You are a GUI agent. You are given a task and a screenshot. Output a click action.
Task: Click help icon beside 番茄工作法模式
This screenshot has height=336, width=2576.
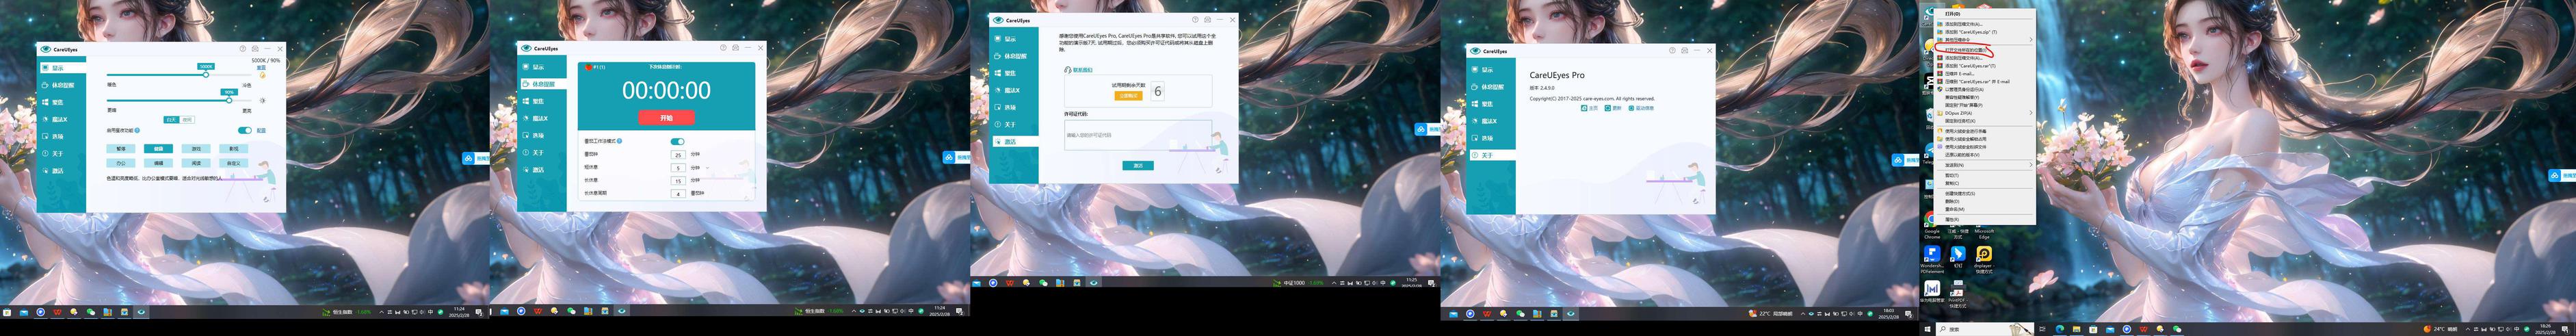pyautogui.click(x=621, y=141)
